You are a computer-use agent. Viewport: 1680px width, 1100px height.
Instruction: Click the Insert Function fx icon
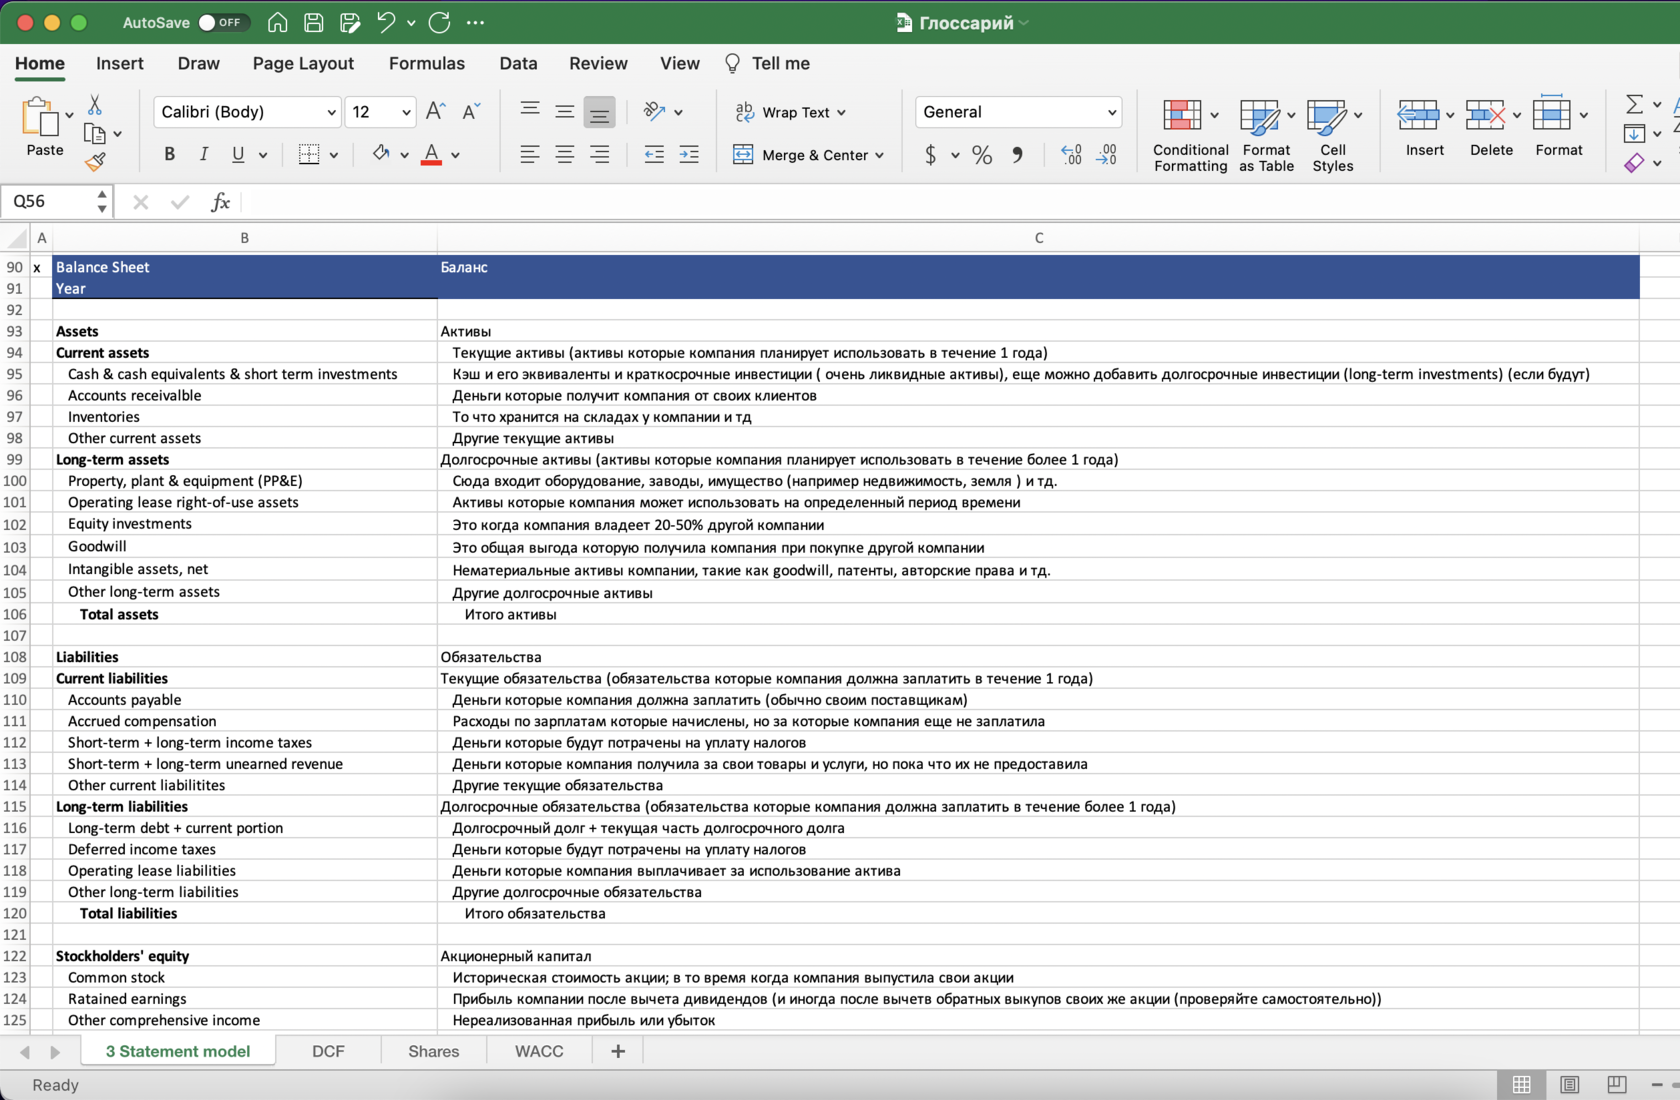(x=221, y=202)
